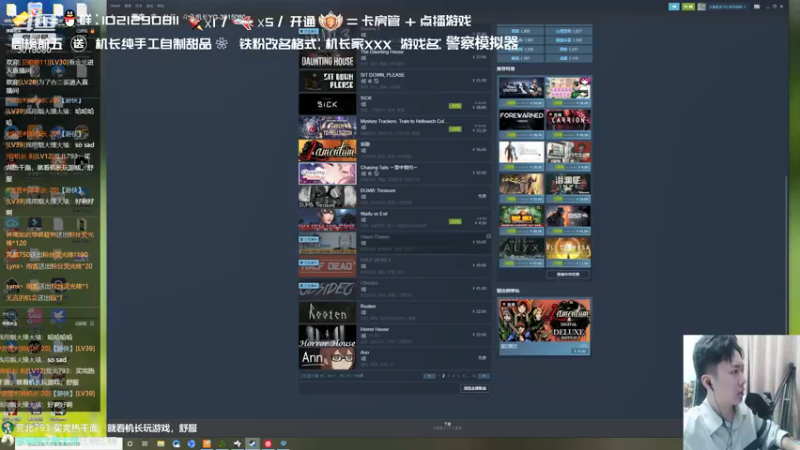The image size is (800, 450).
Task: Click the Mac icon in SIT DOWN, PLEASE row
Action: click(x=370, y=81)
